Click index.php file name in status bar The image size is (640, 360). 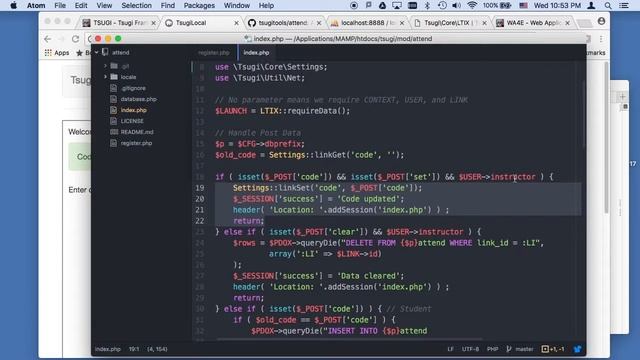tap(108, 349)
